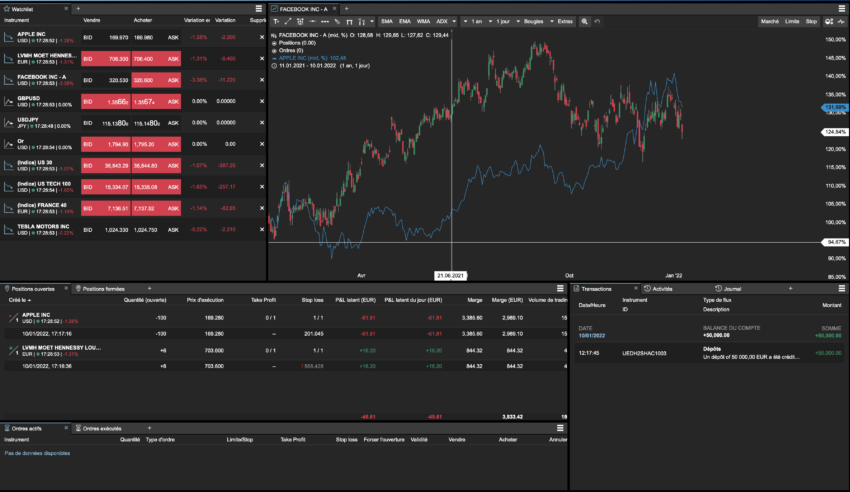Image resolution: width=850 pixels, height=492 pixels.
Task: Remove TESLA MOTORS INC from the watchlist
Action: (262, 229)
